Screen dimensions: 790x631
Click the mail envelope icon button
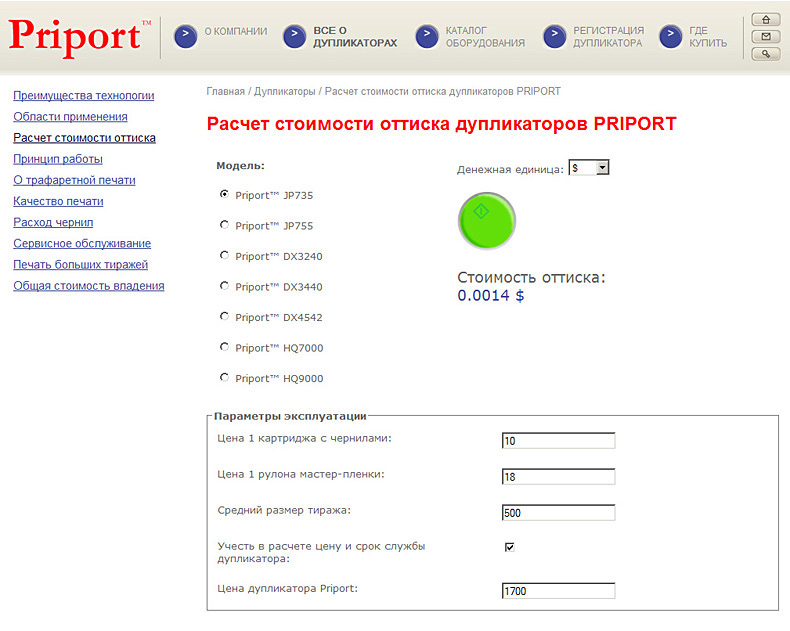766,37
